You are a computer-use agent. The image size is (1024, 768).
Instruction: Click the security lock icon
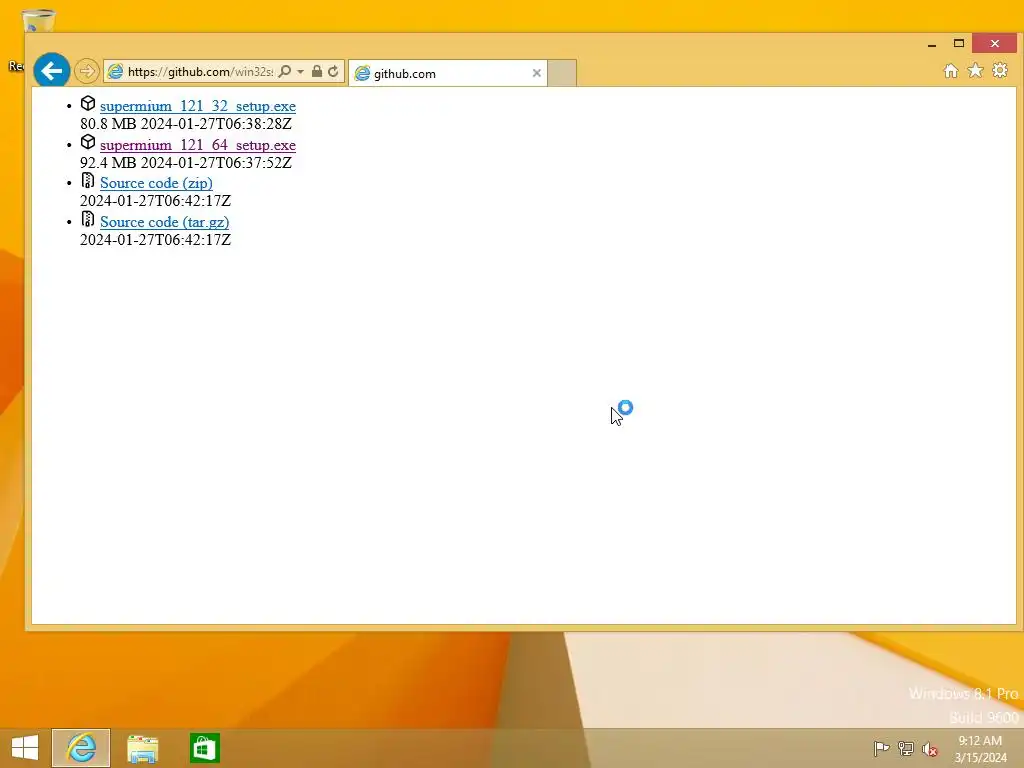(317, 71)
